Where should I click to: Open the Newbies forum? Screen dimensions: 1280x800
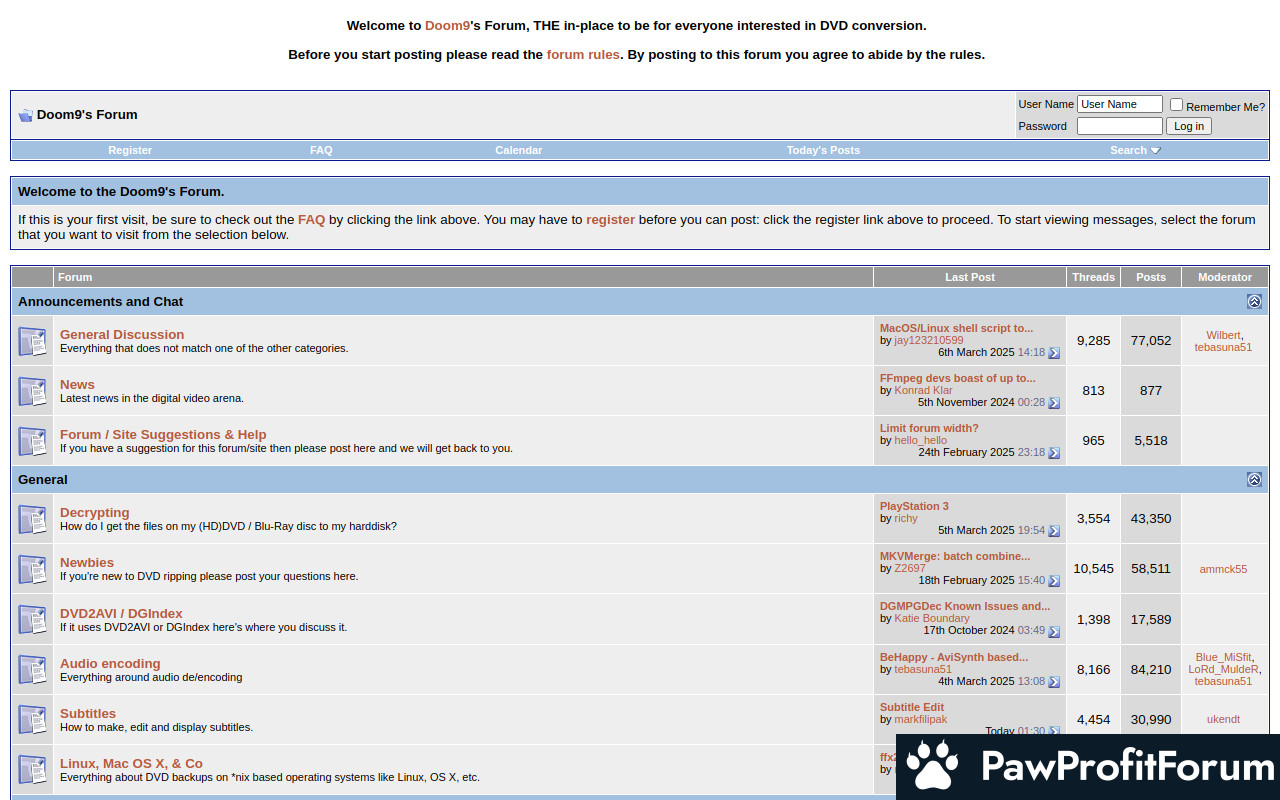(x=87, y=563)
